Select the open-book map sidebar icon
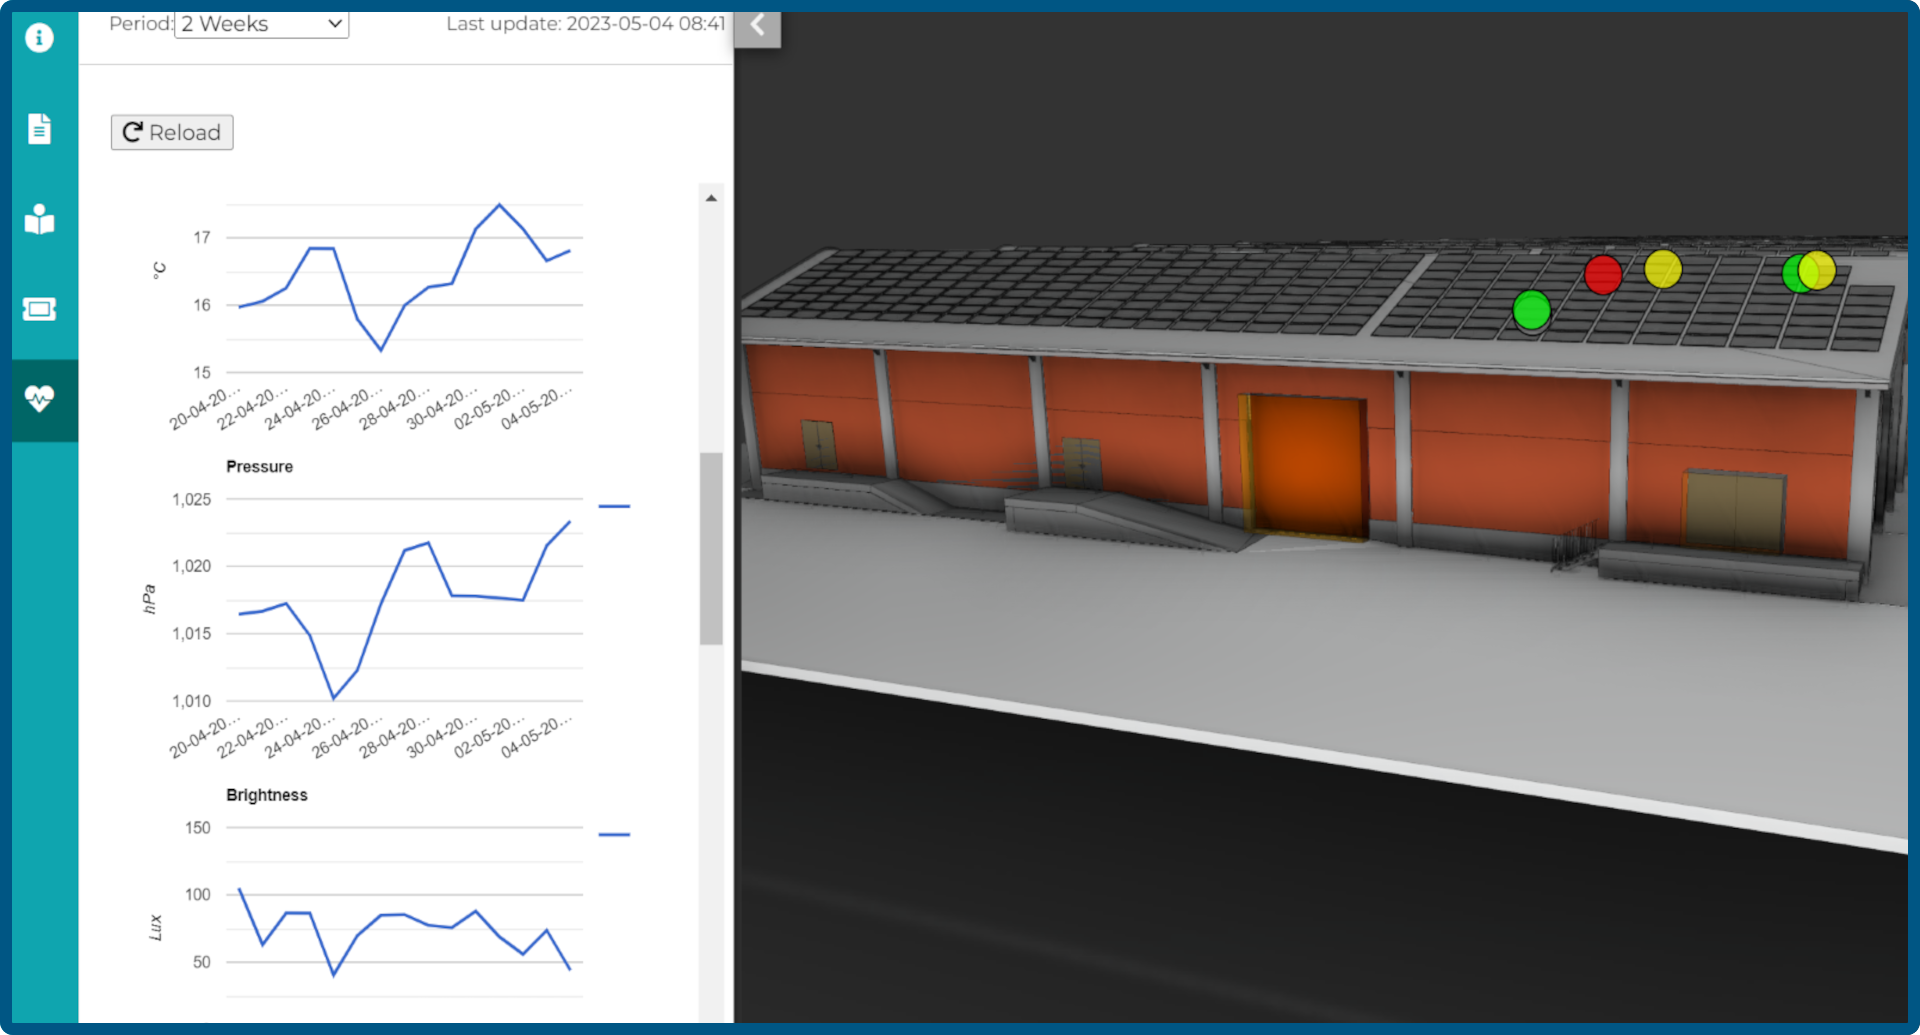1920x1035 pixels. pos(40,220)
